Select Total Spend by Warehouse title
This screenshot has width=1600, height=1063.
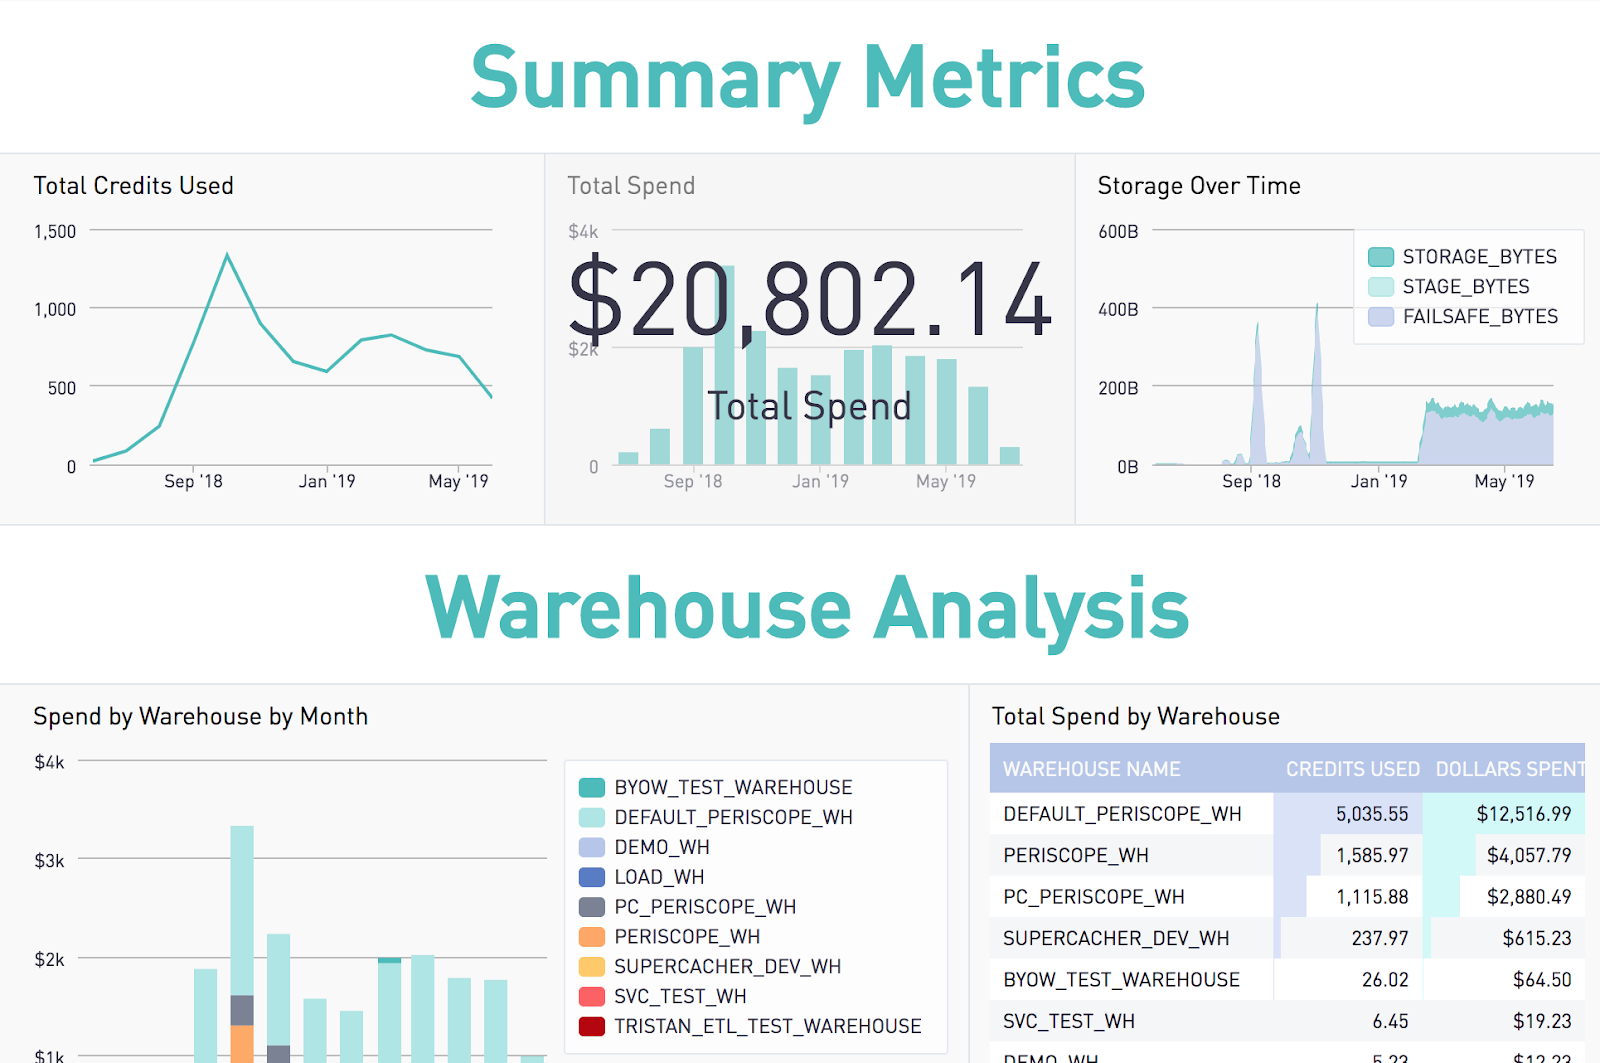tap(1136, 717)
